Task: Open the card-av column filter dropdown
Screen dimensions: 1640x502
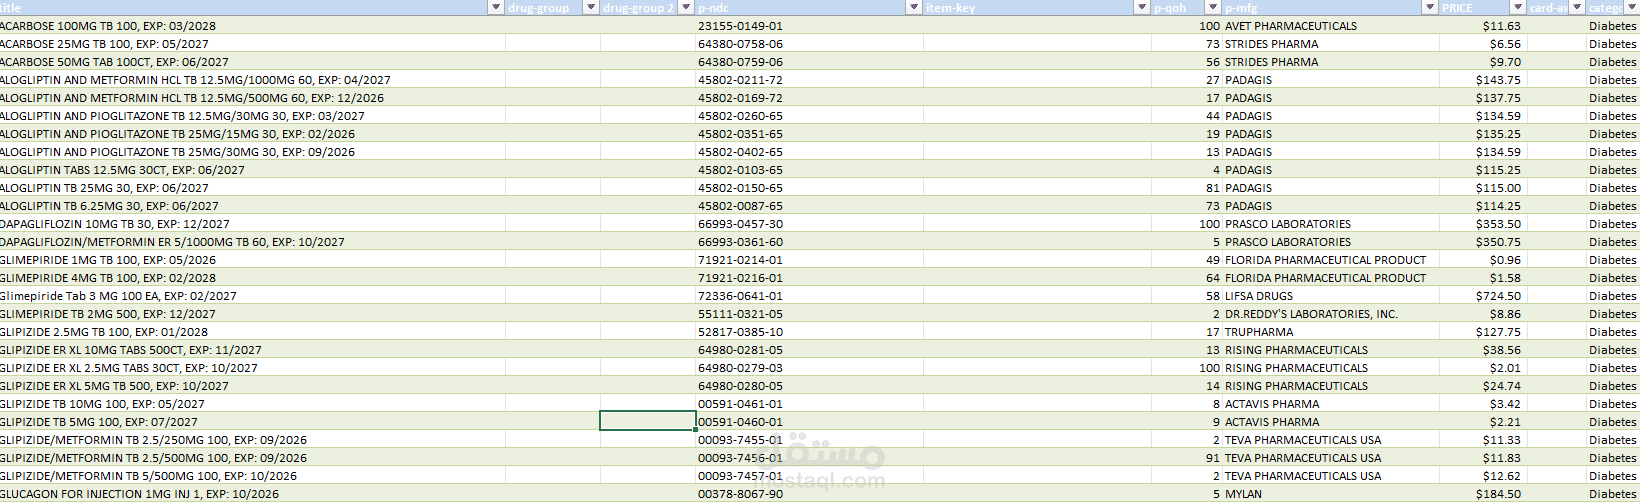Action: point(1578,7)
